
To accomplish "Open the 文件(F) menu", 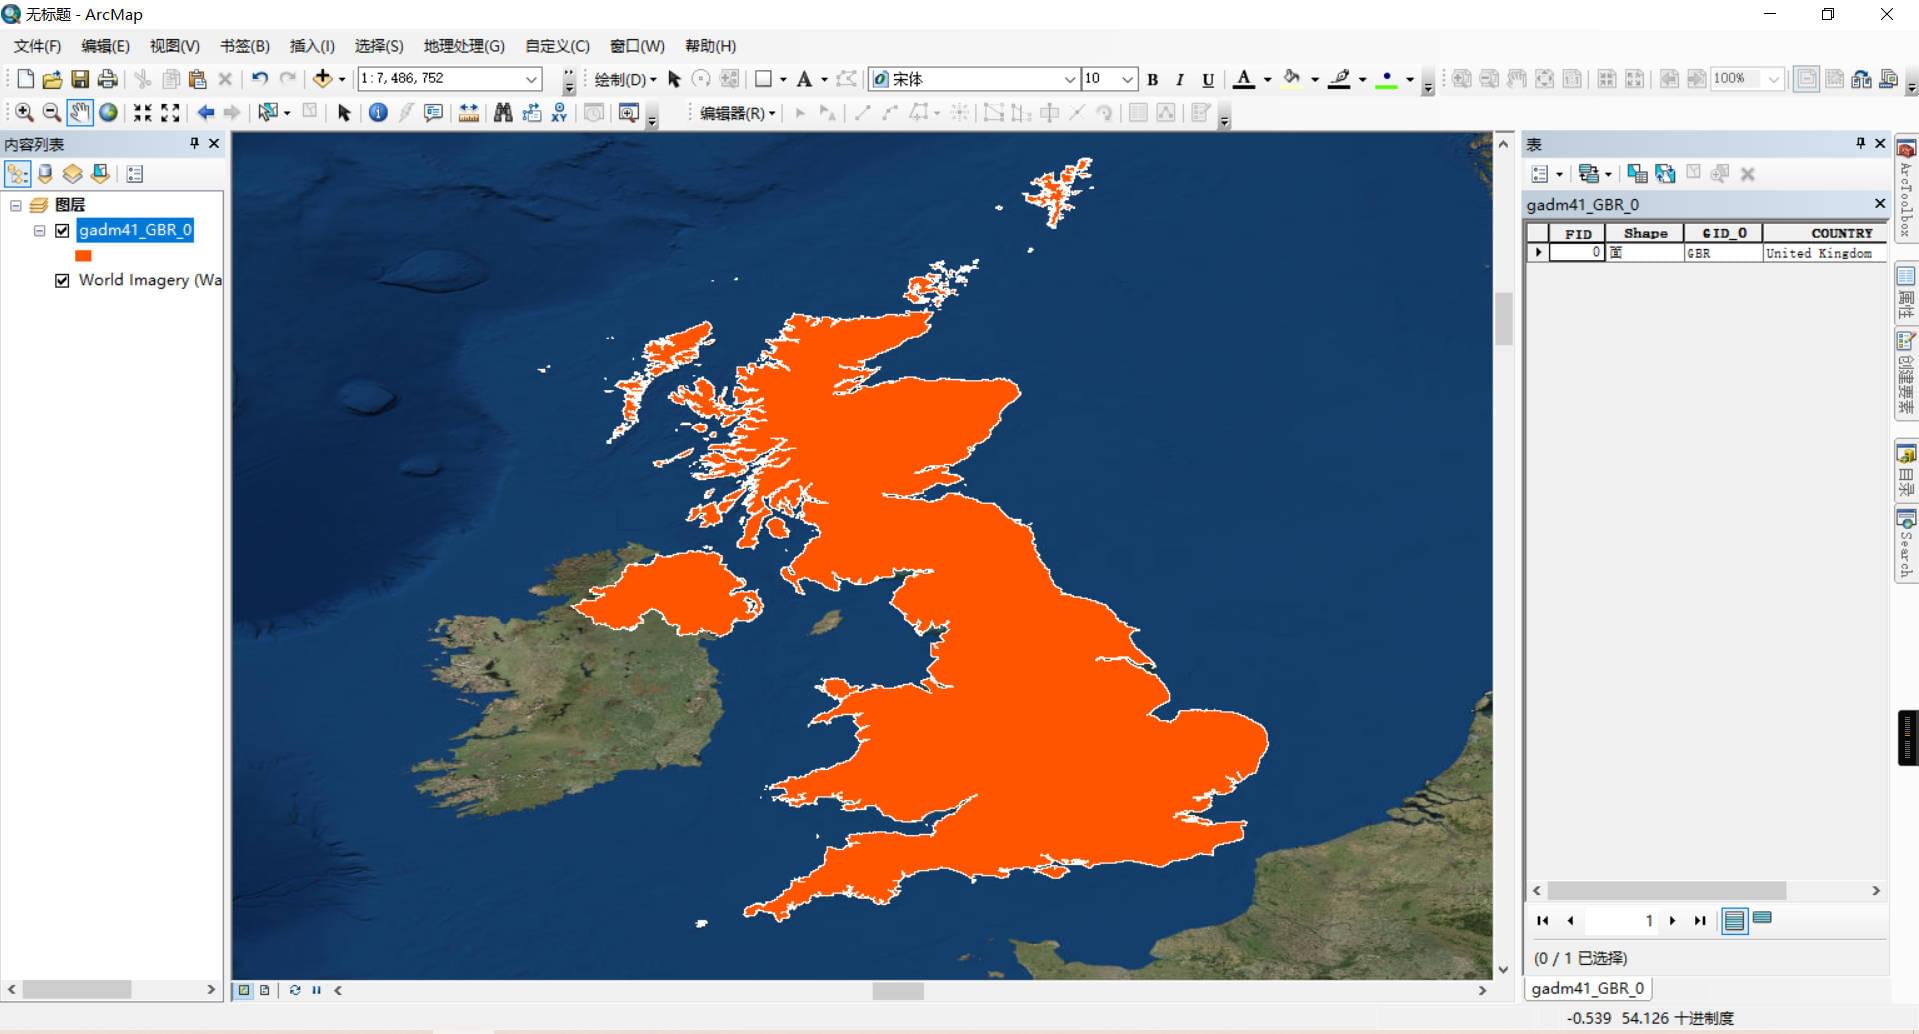I will [x=37, y=46].
